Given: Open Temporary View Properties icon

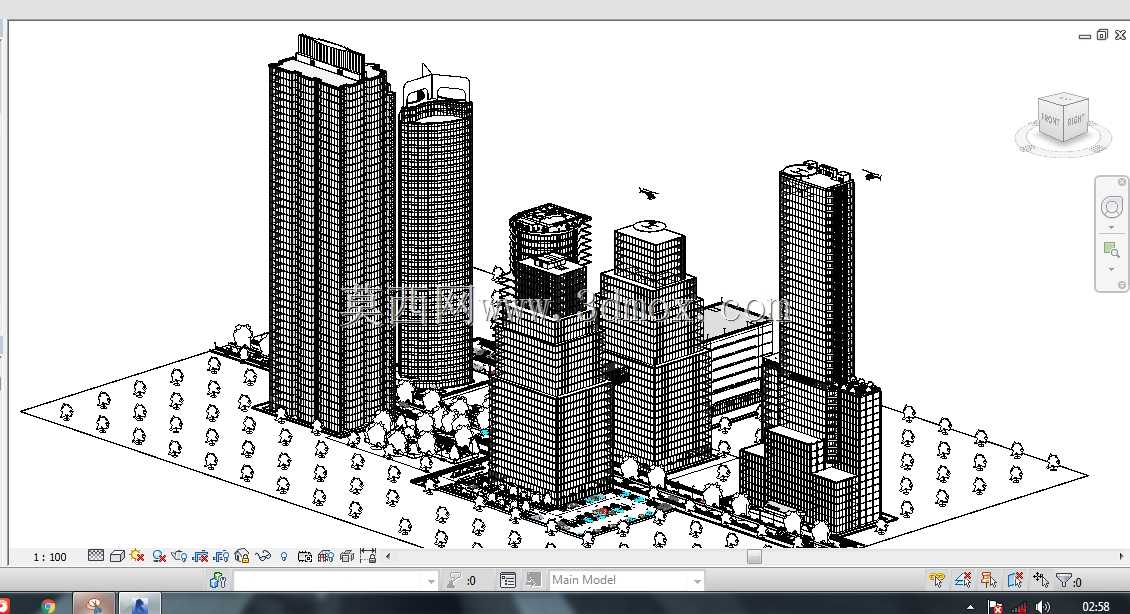Looking at the screenshot, I should pos(305,556).
